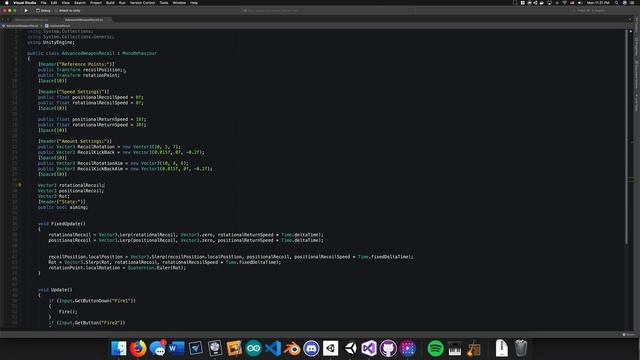
Task: Open the Tools menu
Action: (164, 2)
